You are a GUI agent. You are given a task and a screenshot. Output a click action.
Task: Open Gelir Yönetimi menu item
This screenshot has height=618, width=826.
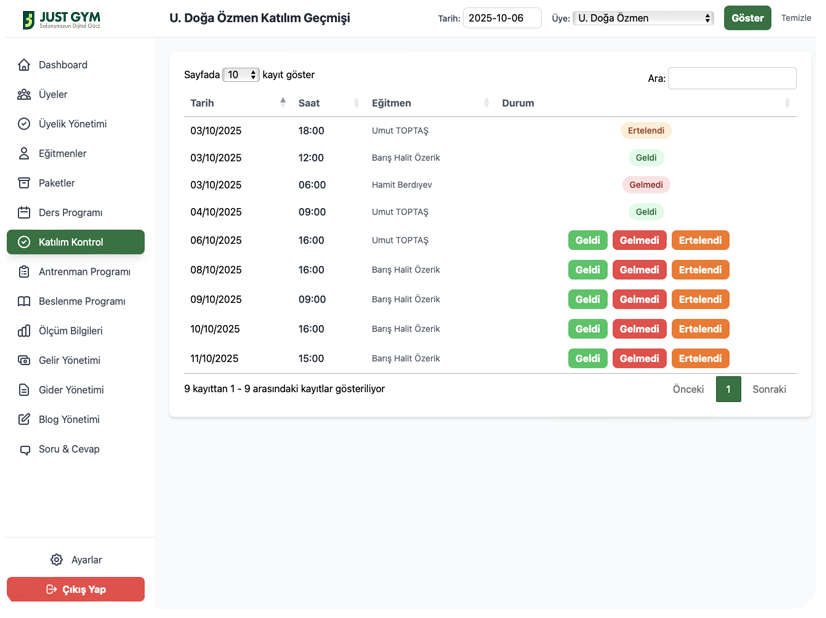tap(69, 361)
